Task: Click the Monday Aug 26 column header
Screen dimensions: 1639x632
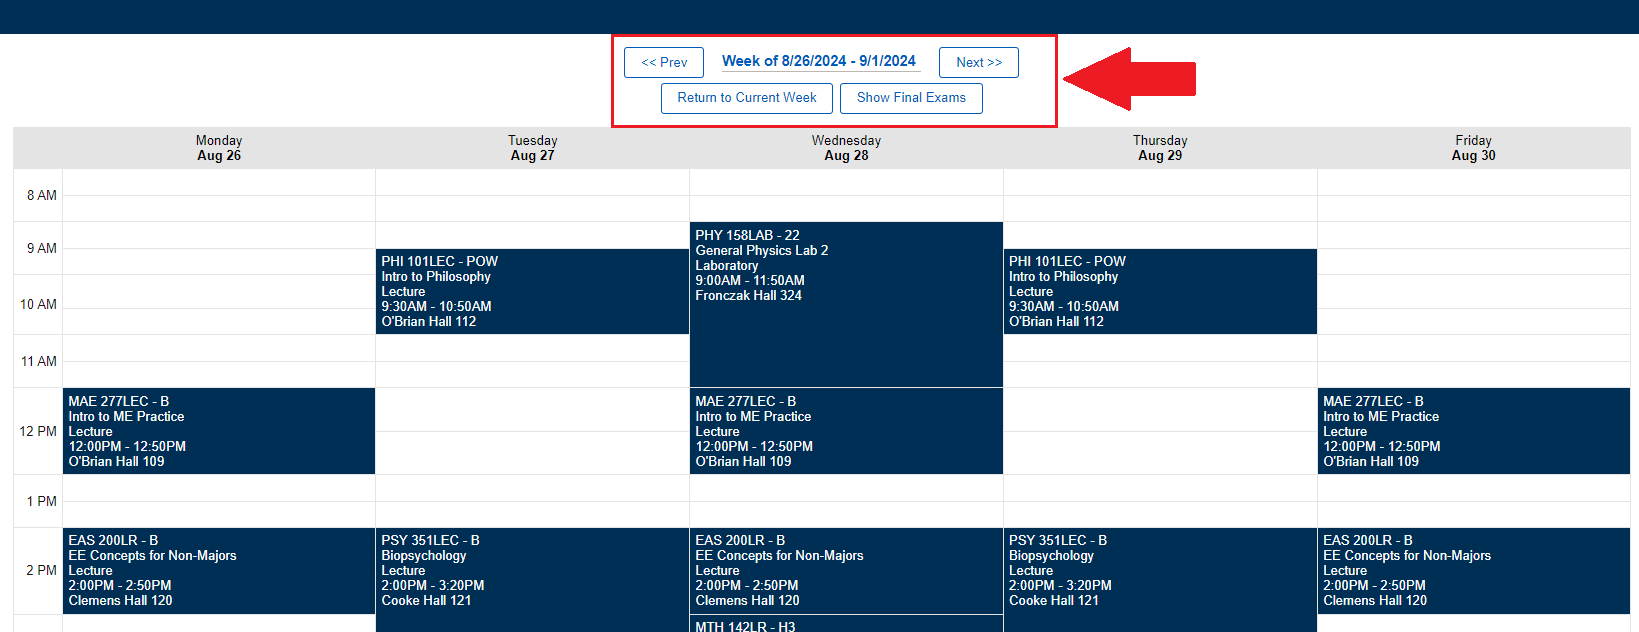Action: click(x=219, y=148)
